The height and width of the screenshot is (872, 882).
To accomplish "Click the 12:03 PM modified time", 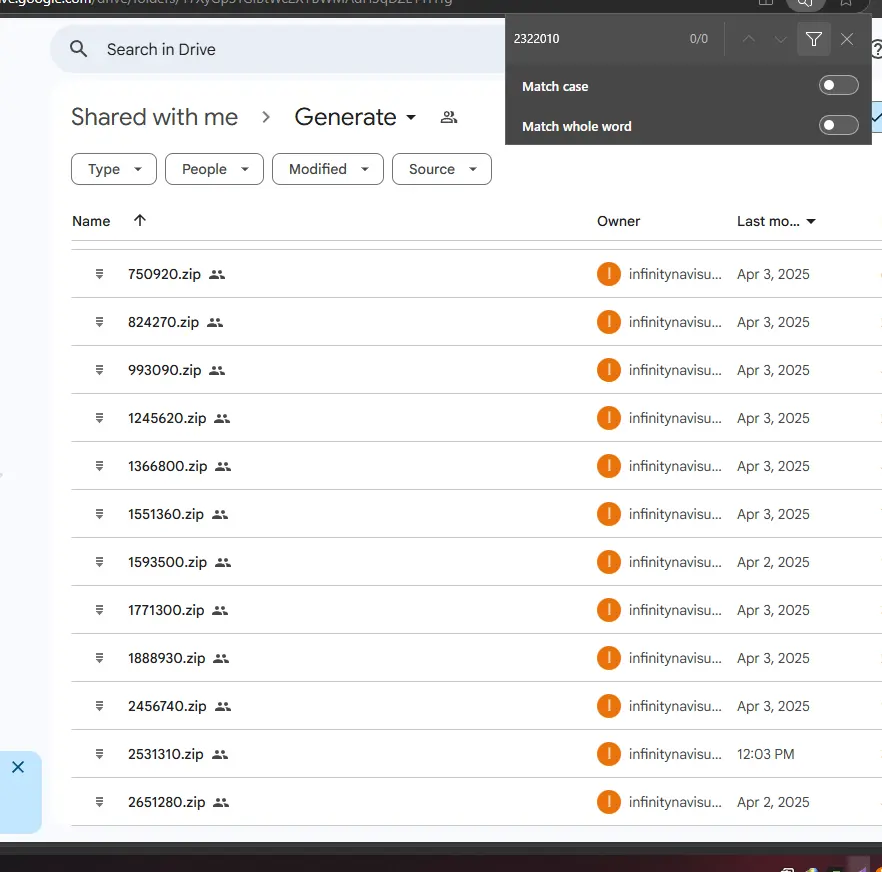I will pos(766,754).
